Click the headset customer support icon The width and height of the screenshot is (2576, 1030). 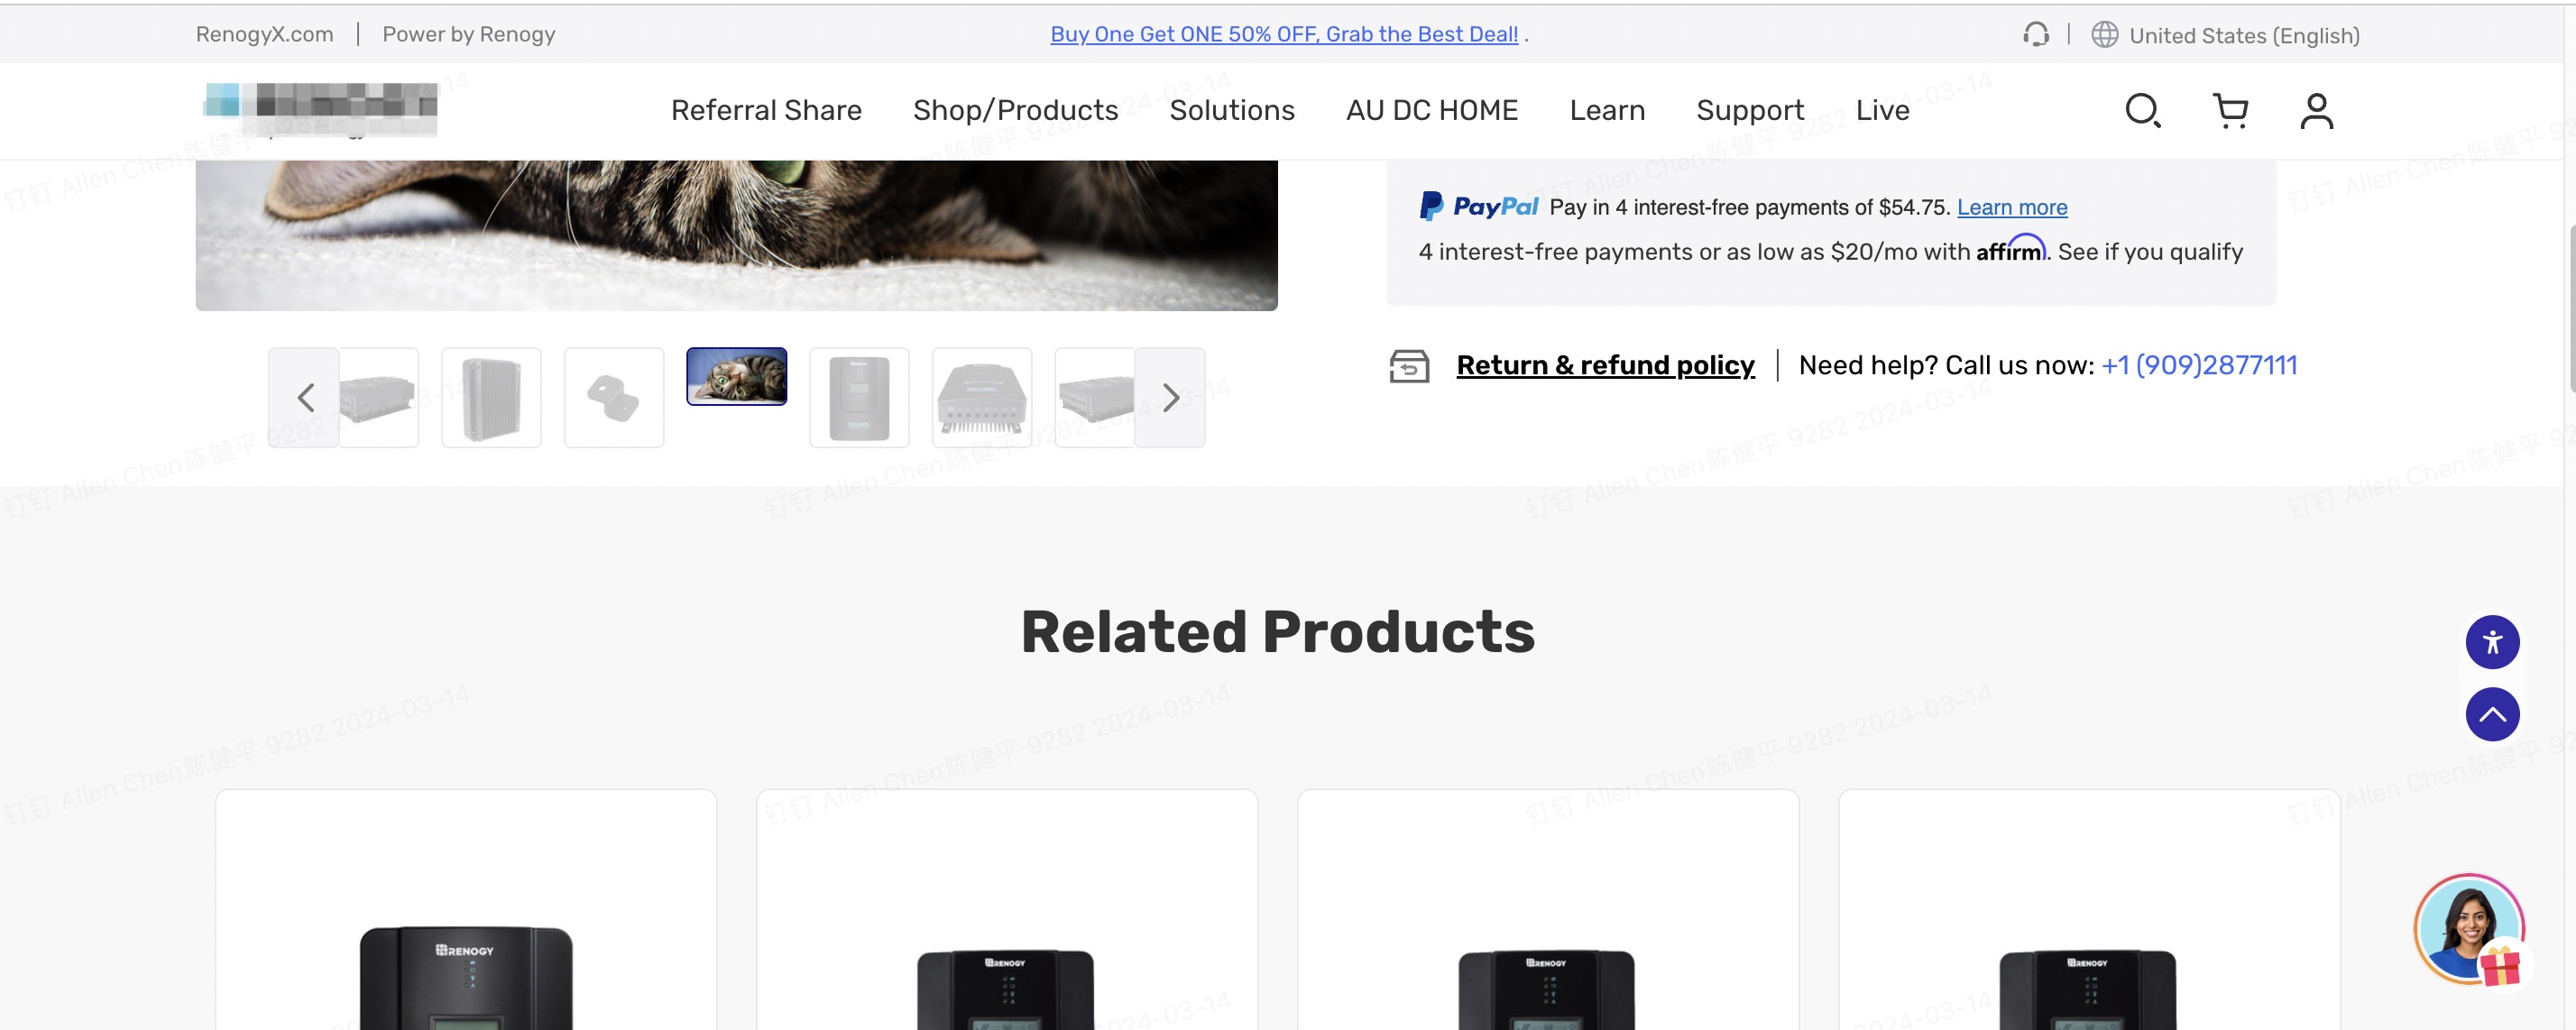click(2035, 35)
